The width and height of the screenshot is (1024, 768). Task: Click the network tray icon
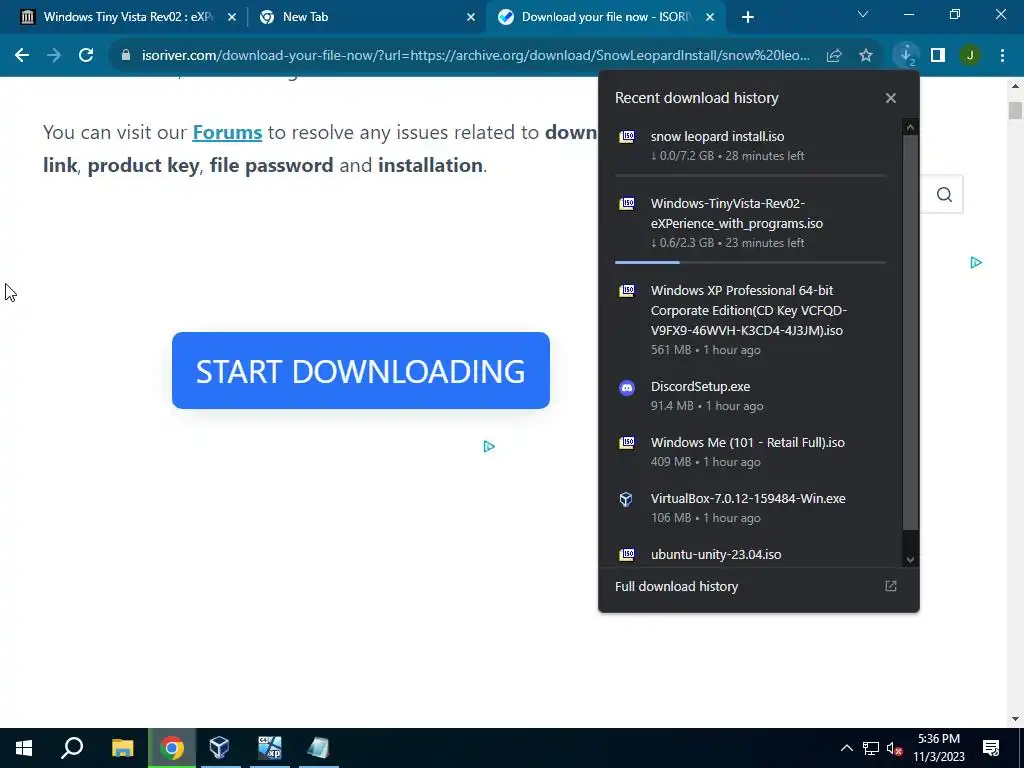point(871,748)
